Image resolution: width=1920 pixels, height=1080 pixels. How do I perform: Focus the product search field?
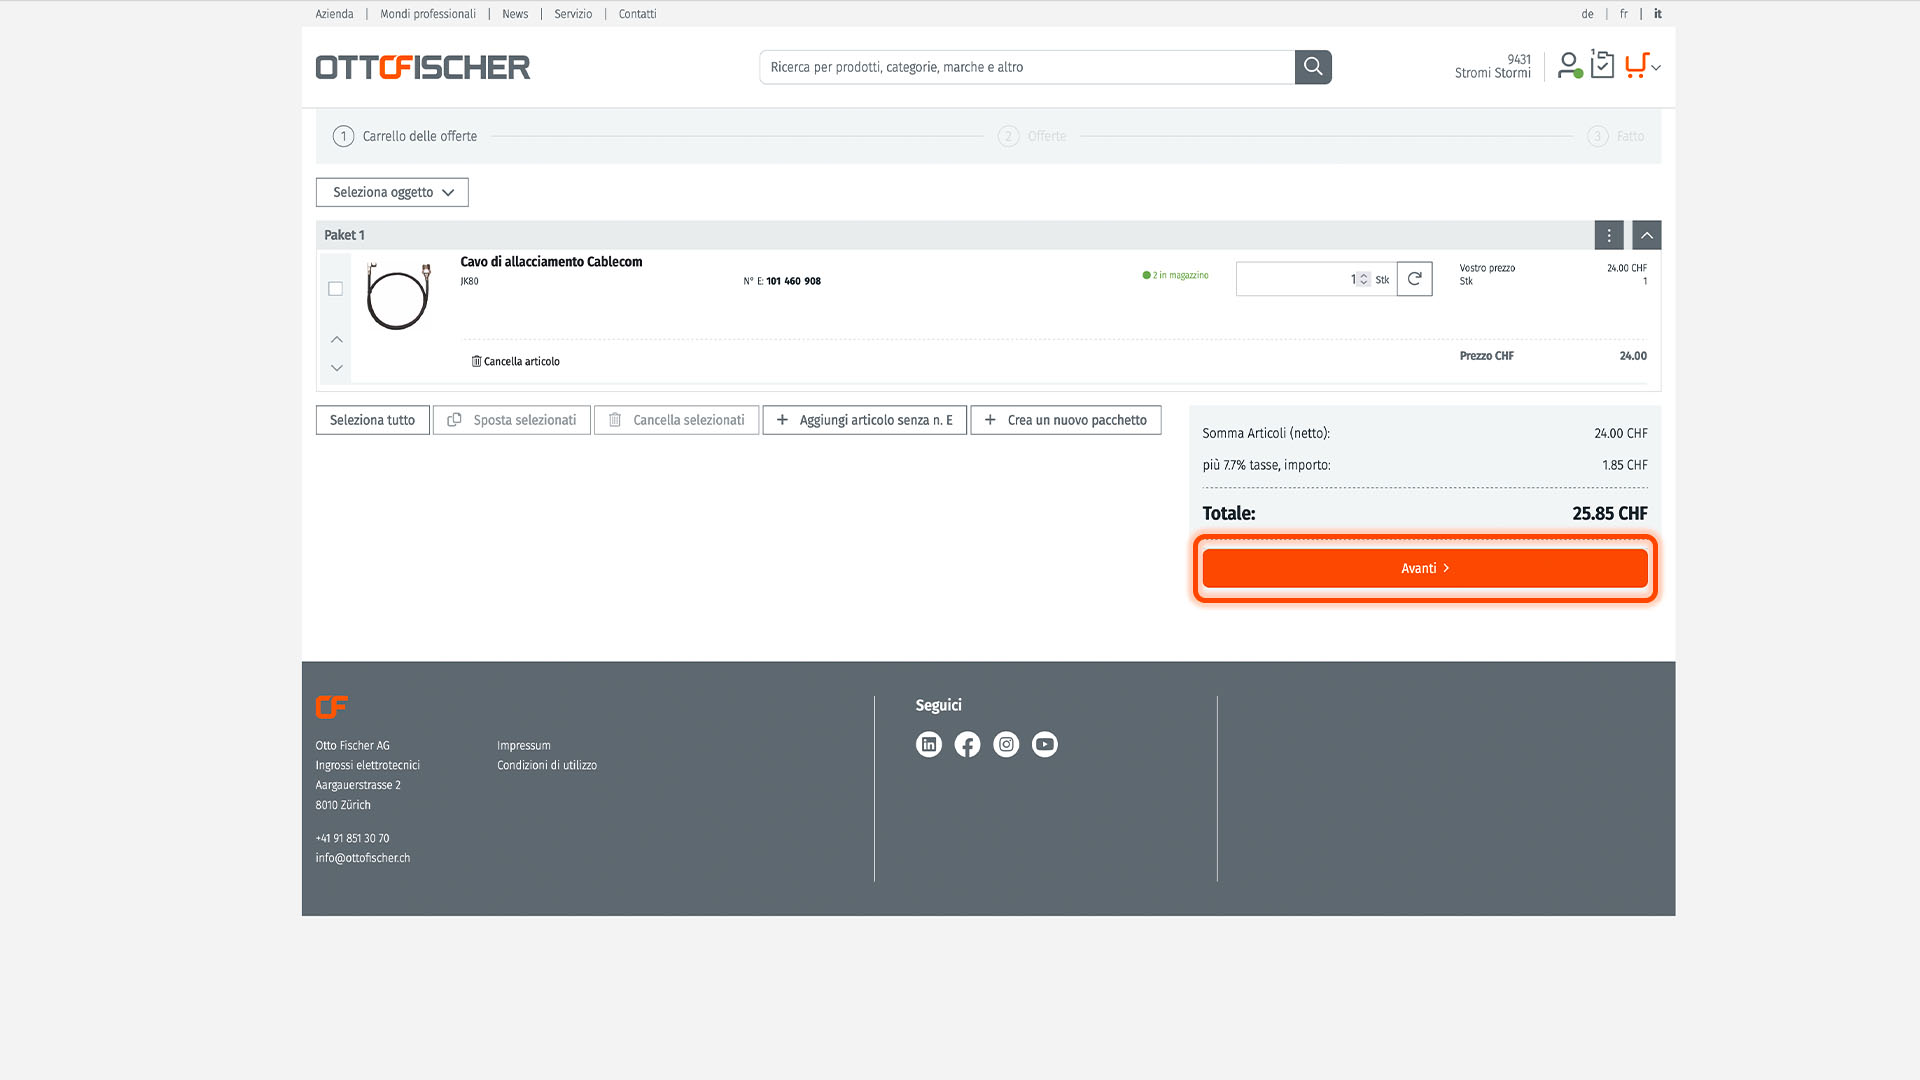coord(1027,67)
